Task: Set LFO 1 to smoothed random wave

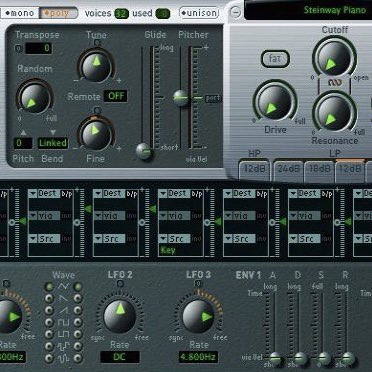Action: (x=49, y=358)
